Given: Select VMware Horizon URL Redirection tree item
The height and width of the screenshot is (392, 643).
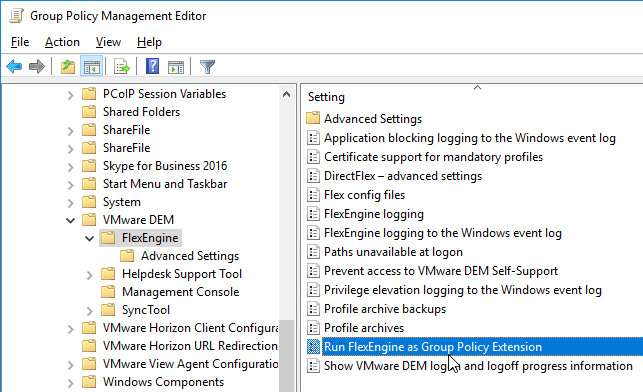Looking at the screenshot, I should coord(190,346).
